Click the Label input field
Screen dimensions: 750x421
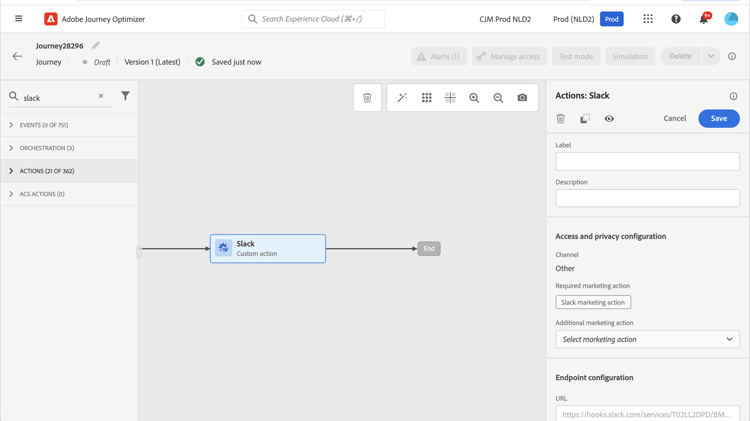tap(647, 161)
